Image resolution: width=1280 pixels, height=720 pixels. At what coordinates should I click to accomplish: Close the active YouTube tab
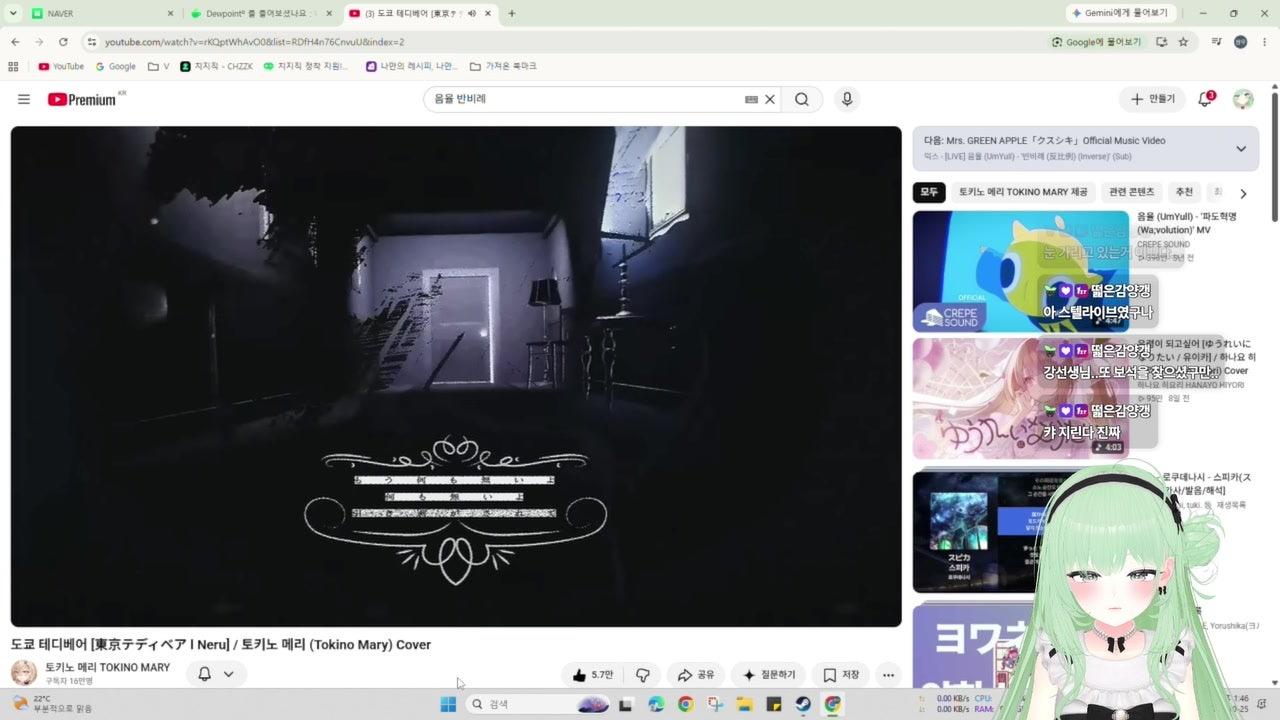pos(488,14)
